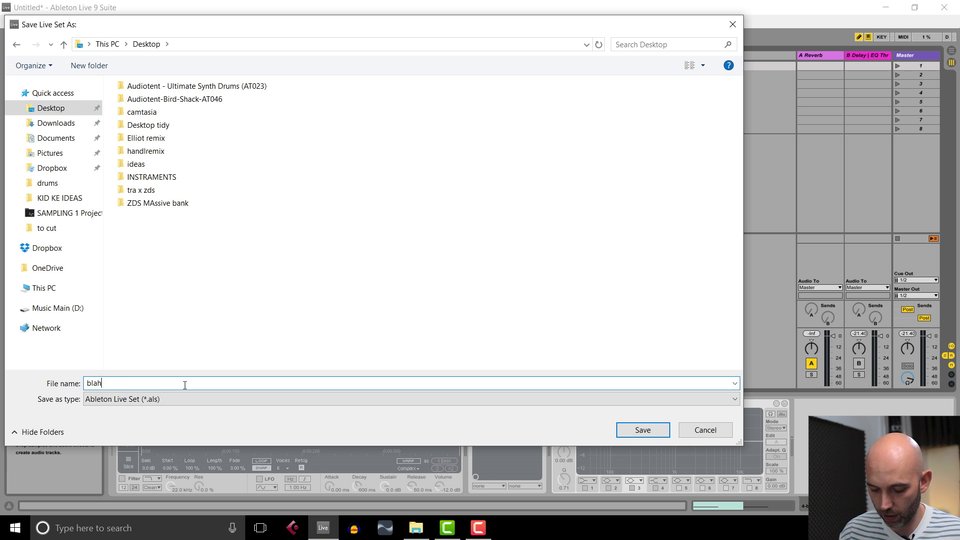
Task: Open green Camtasia taskbar icon
Action: (448, 528)
